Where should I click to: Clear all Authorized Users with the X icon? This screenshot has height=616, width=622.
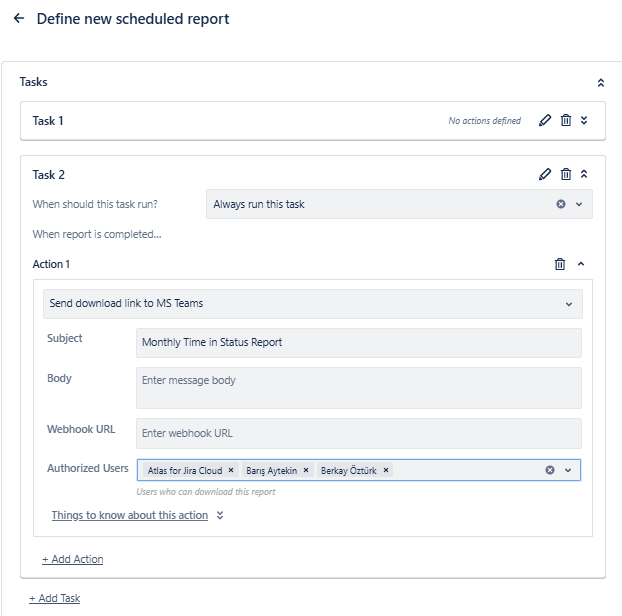[x=549, y=470]
